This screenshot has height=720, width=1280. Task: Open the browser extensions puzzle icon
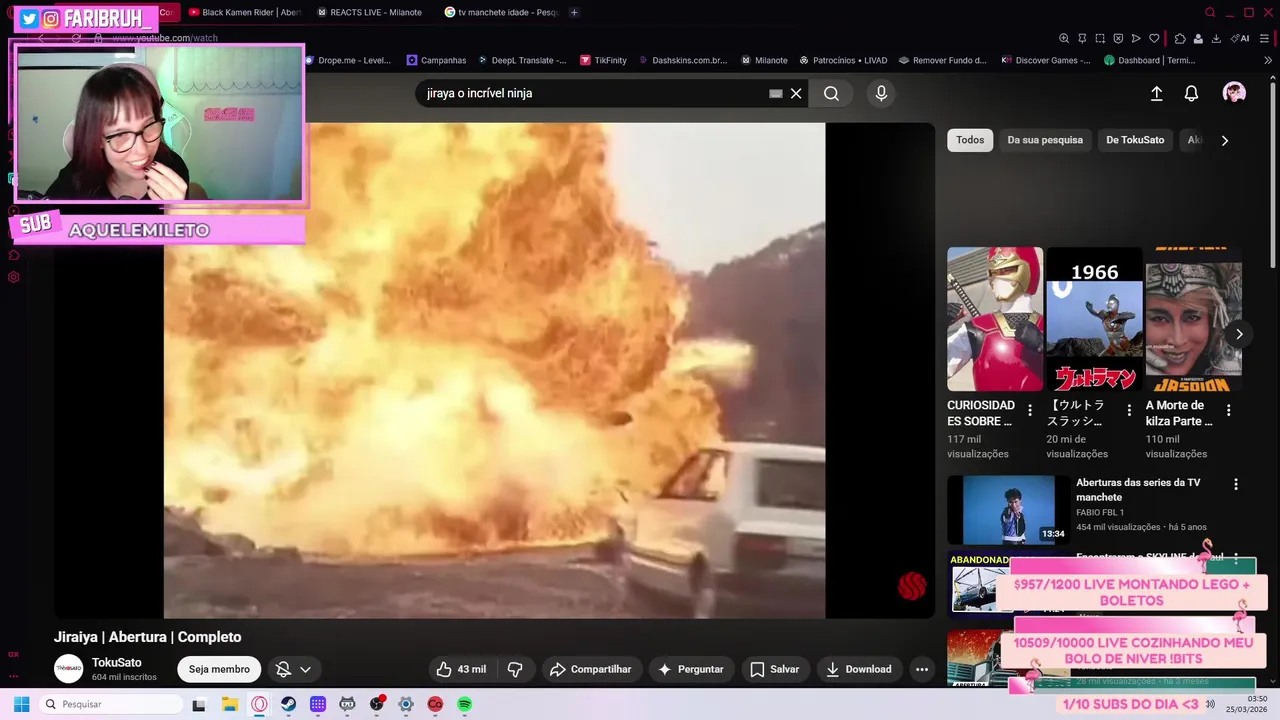click(x=1180, y=38)
